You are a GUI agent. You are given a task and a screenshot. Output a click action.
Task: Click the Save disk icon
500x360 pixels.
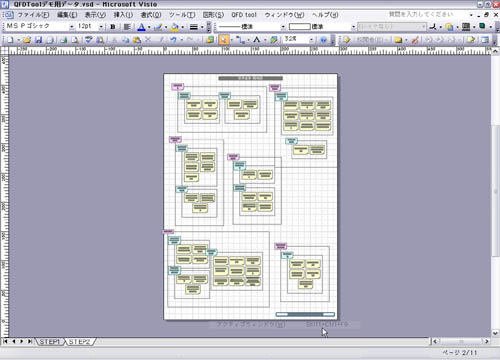coord(38,40)
